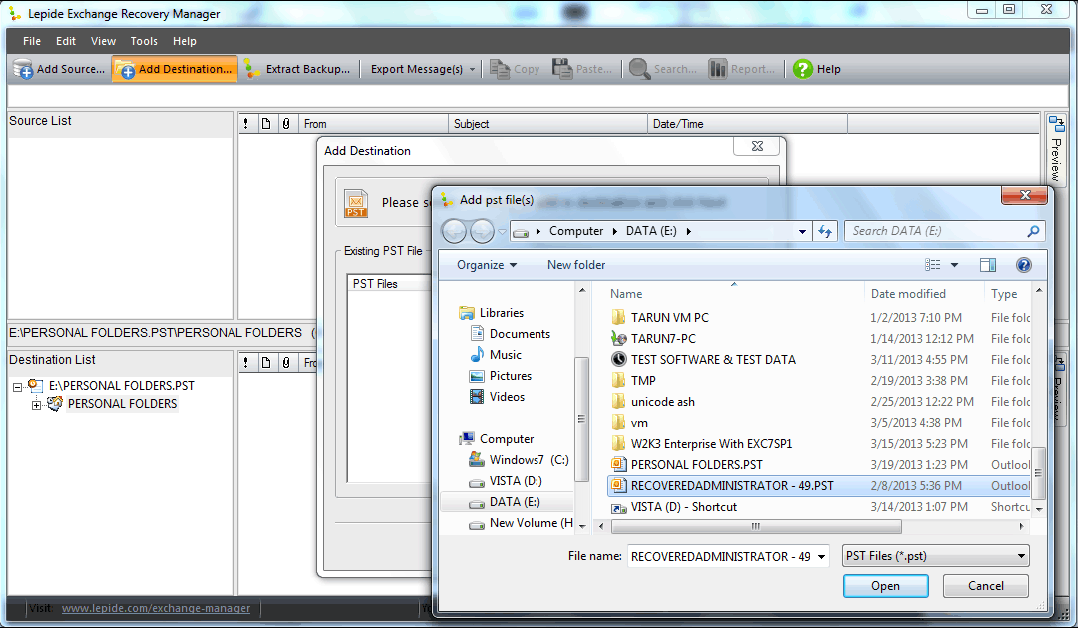Open the File name dropdown arrow

[x=822, y=556]
